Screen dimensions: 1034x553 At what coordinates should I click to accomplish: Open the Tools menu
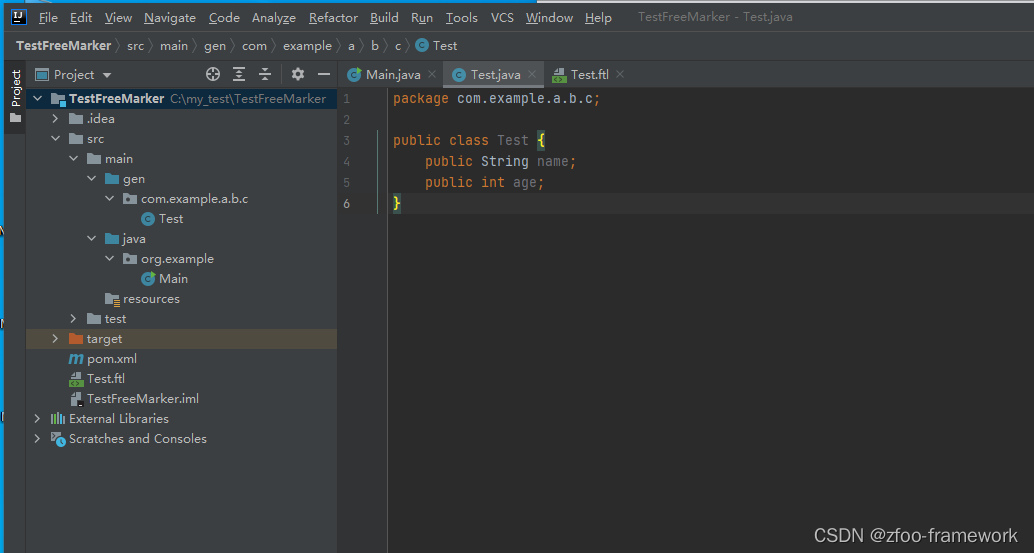[461, 18]
